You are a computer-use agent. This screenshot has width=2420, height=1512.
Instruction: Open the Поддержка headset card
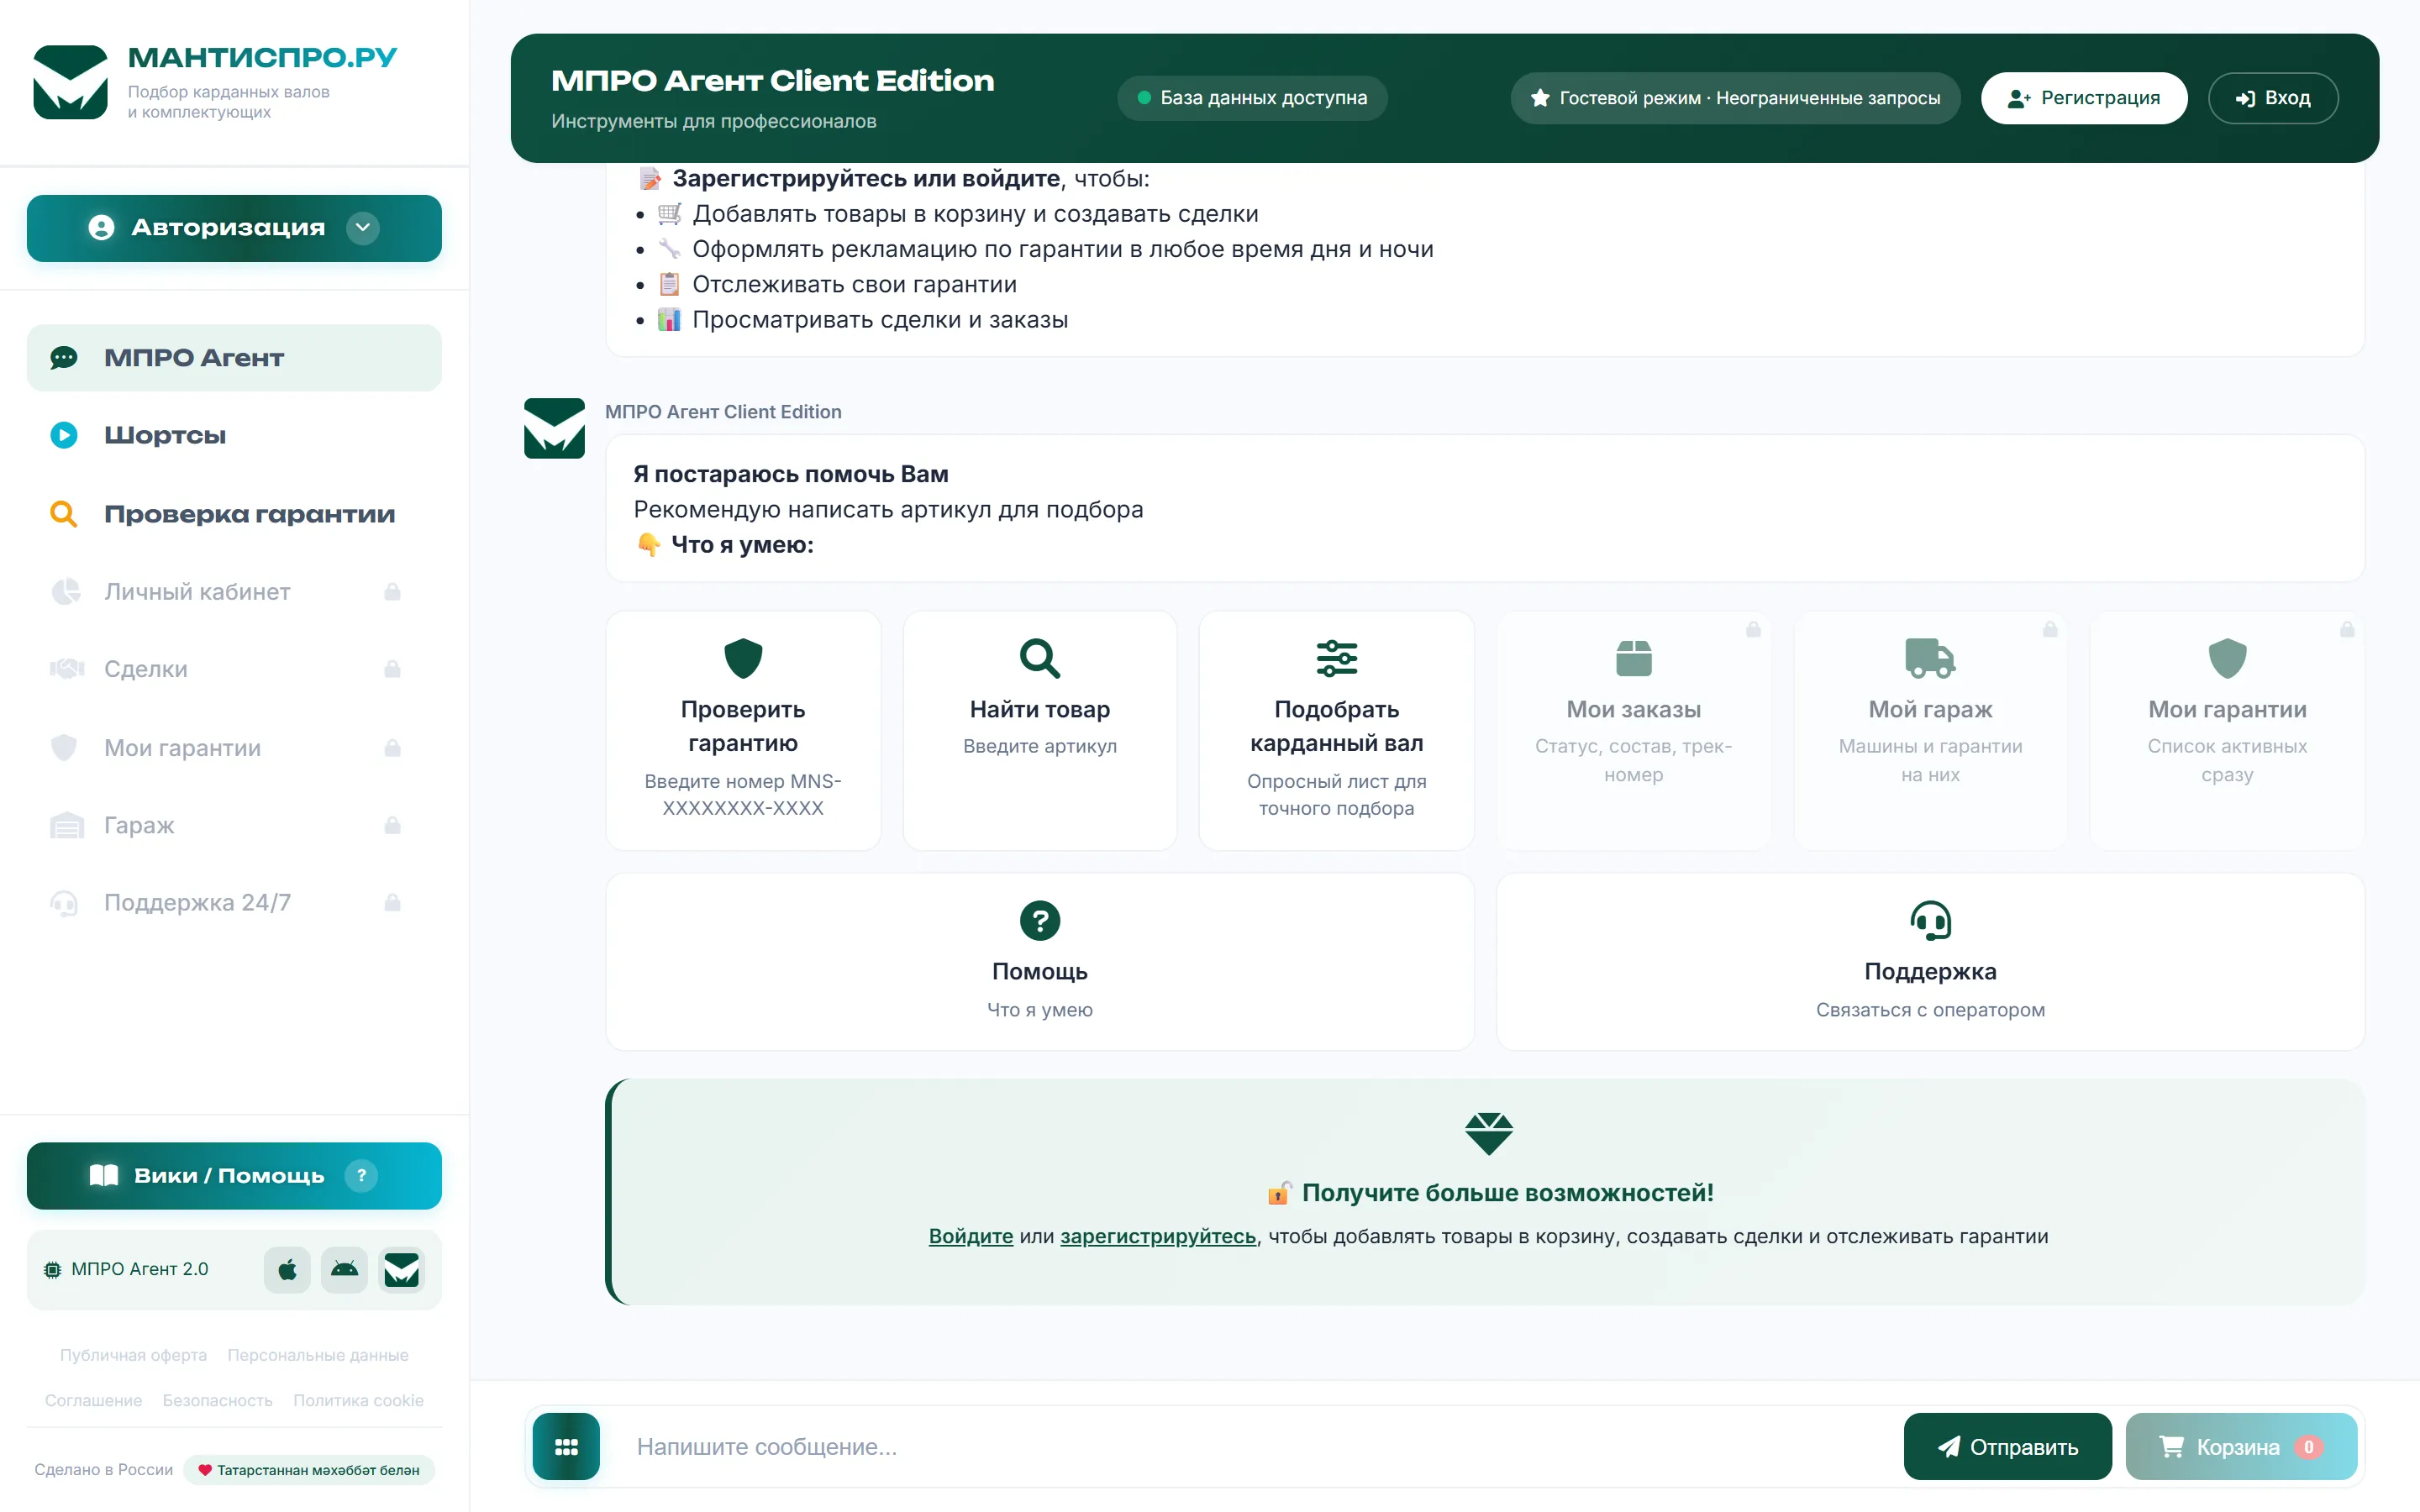coord(1930,961)
